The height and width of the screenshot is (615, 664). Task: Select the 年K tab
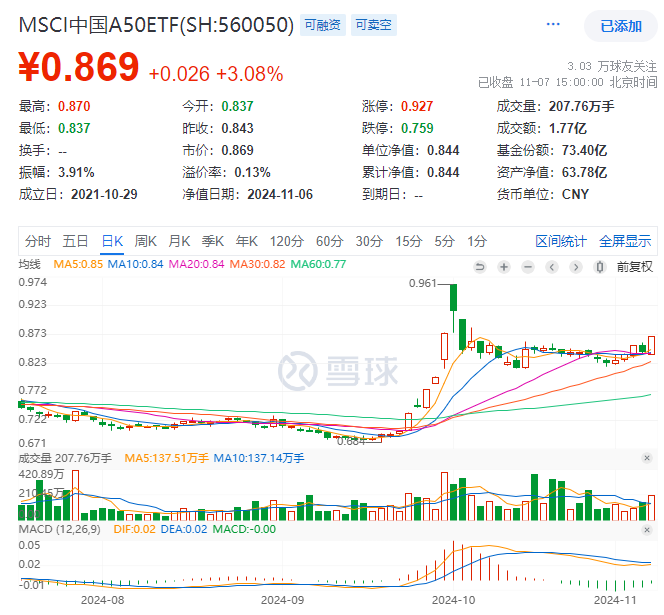tap(247, 241)
